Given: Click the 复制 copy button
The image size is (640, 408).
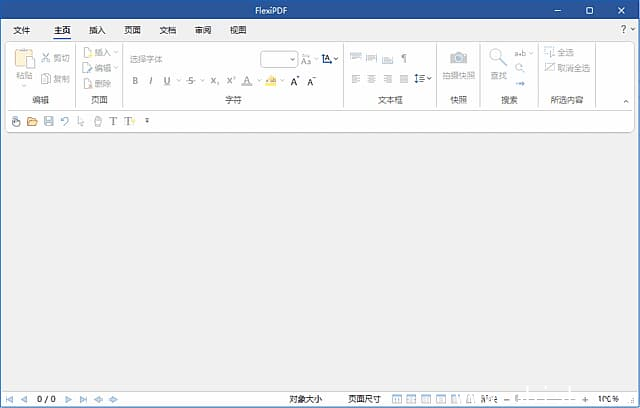Looking at the screenshot, I should (x=56, y=78).
